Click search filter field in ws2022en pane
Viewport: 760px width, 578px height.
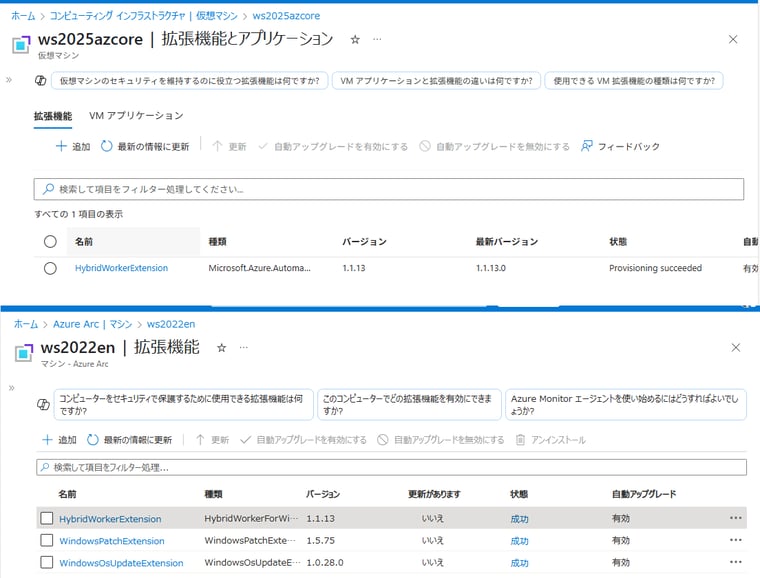click(392, 468)
